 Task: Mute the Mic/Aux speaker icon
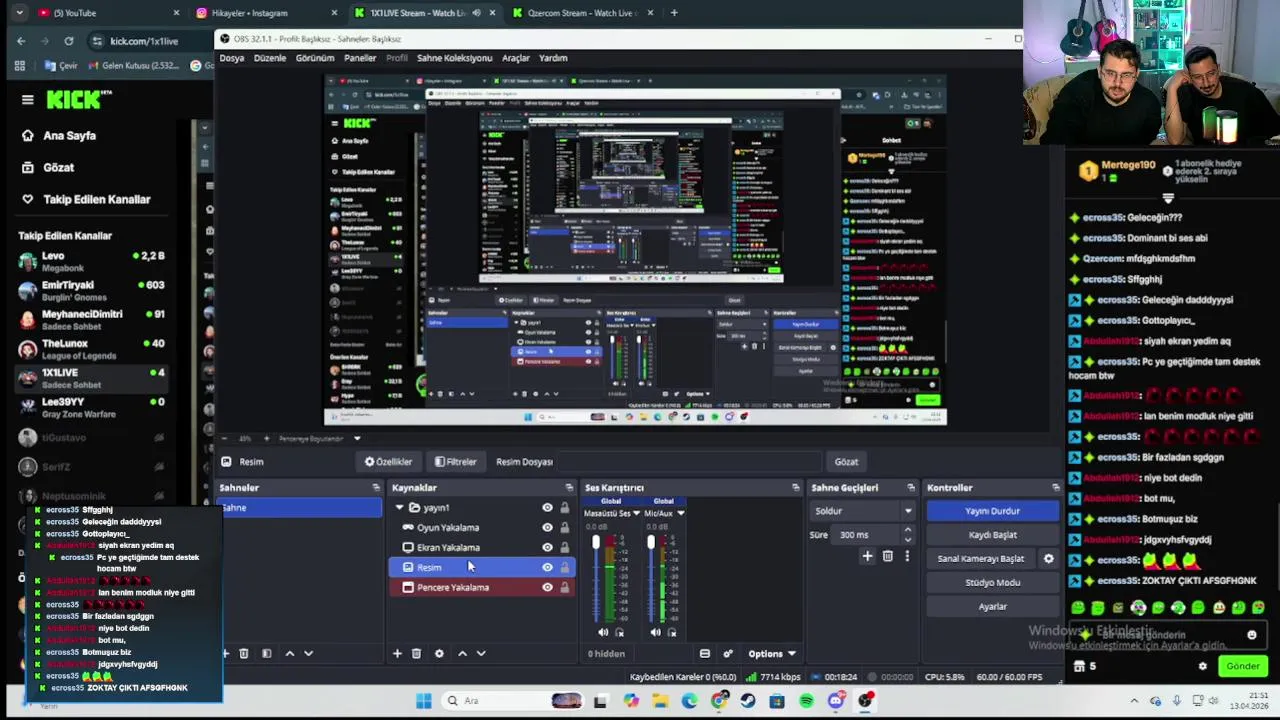coord(656,632)
